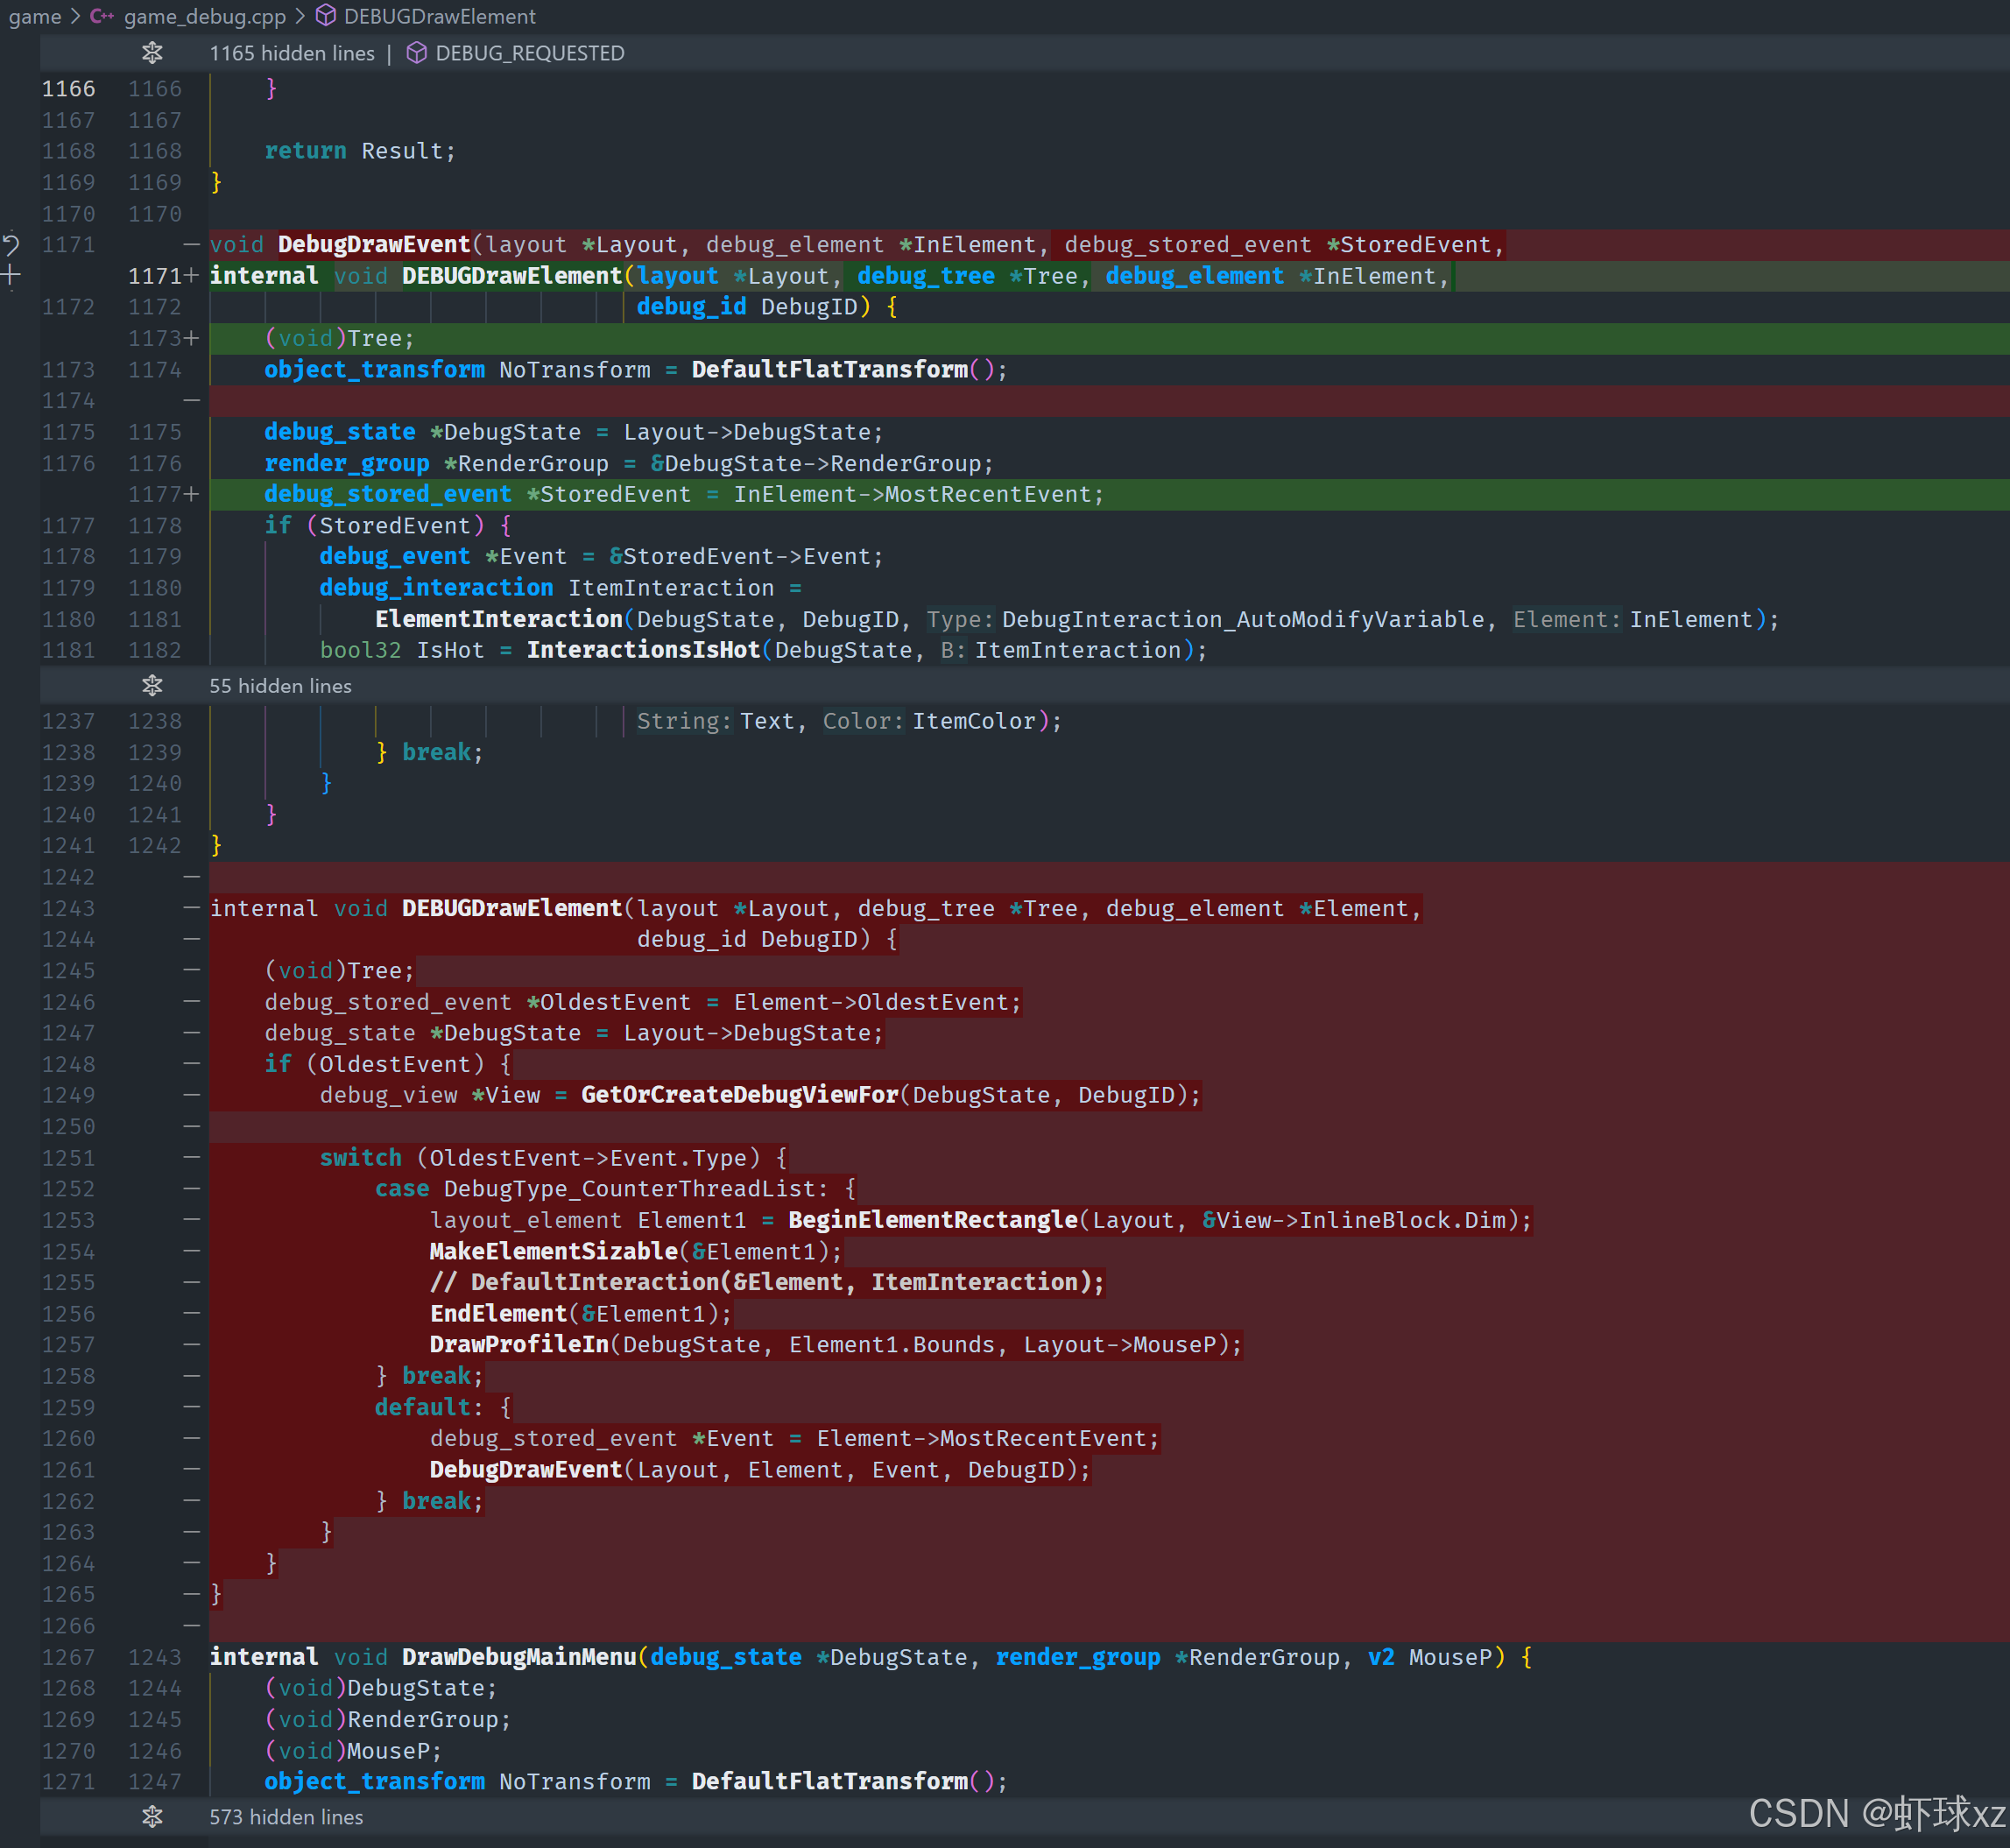Click the plus marker on line 1177
Viewport: 2010px width, 1848px height.
(191, 494)
